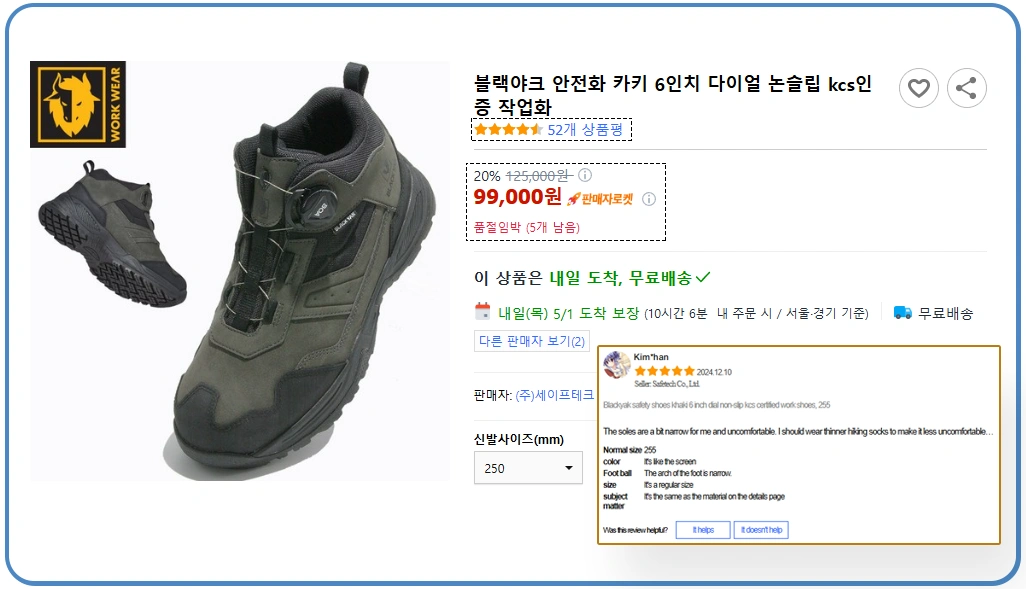
Task: Click Kim*han reviewer avatar
Action: [617, 364]
